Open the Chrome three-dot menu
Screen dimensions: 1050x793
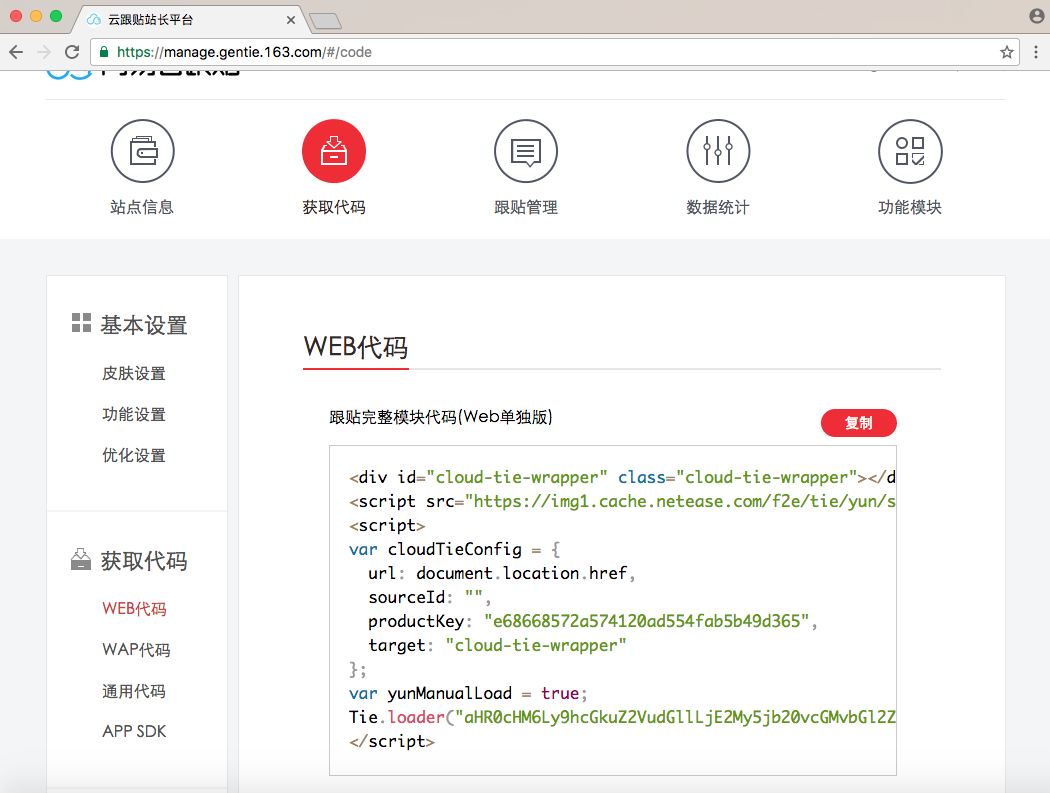click(x=1035, y=52)
